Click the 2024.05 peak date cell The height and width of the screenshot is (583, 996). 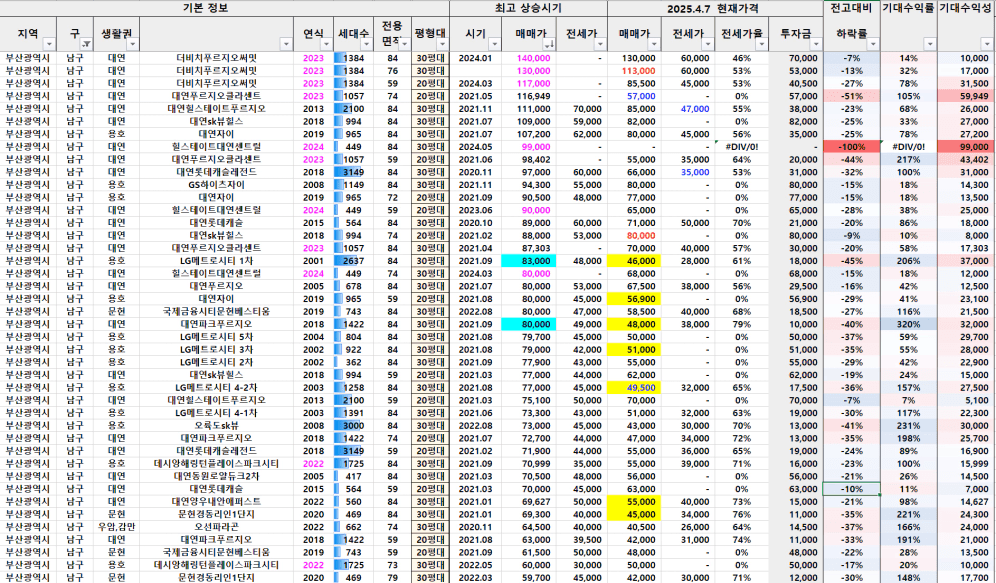(x=475, y=147)
